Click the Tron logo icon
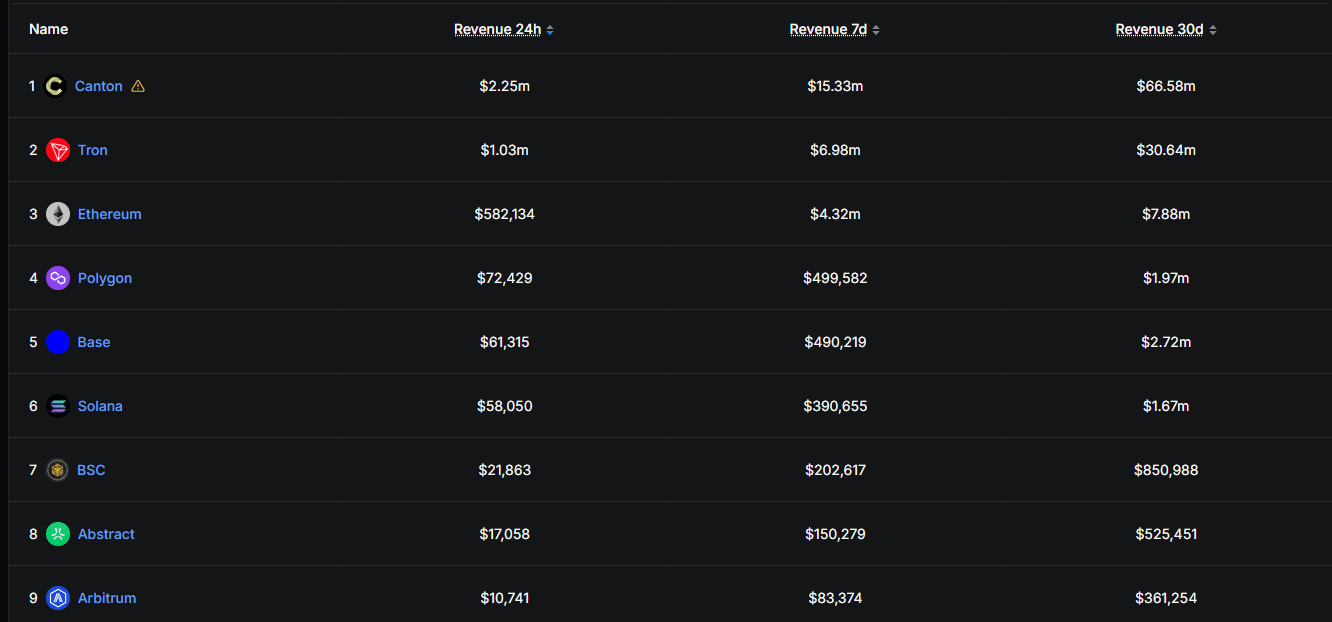The height and width of the screenshot is (622, 1332). 57,150
